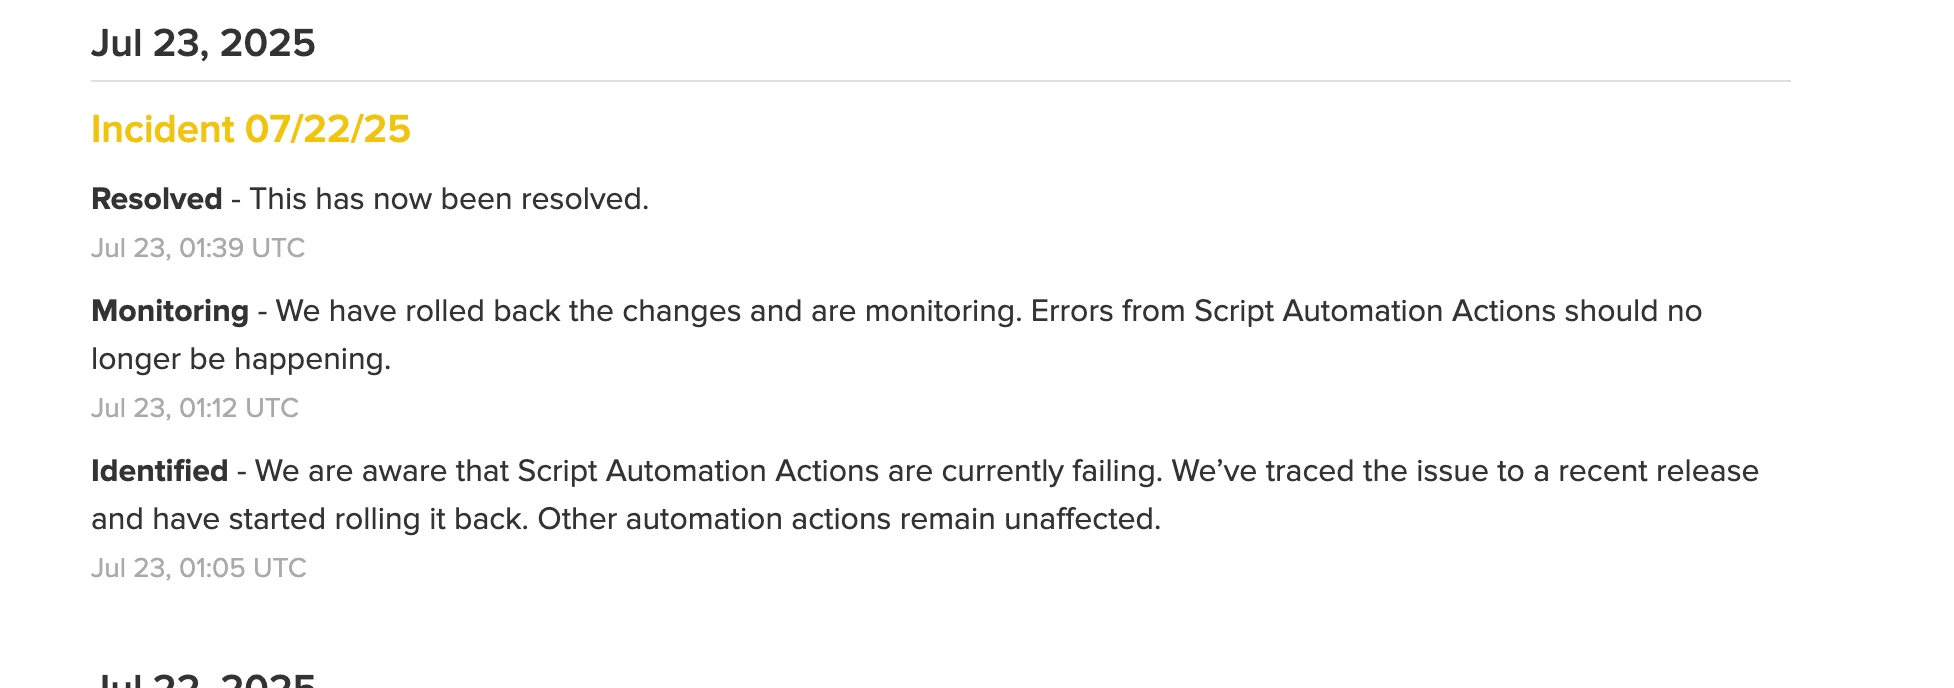This screenshot has width=1954, height=688.
Task: Click 'Other automation actions remain unaffected.' sentence
Action: [x=849, y=519]
